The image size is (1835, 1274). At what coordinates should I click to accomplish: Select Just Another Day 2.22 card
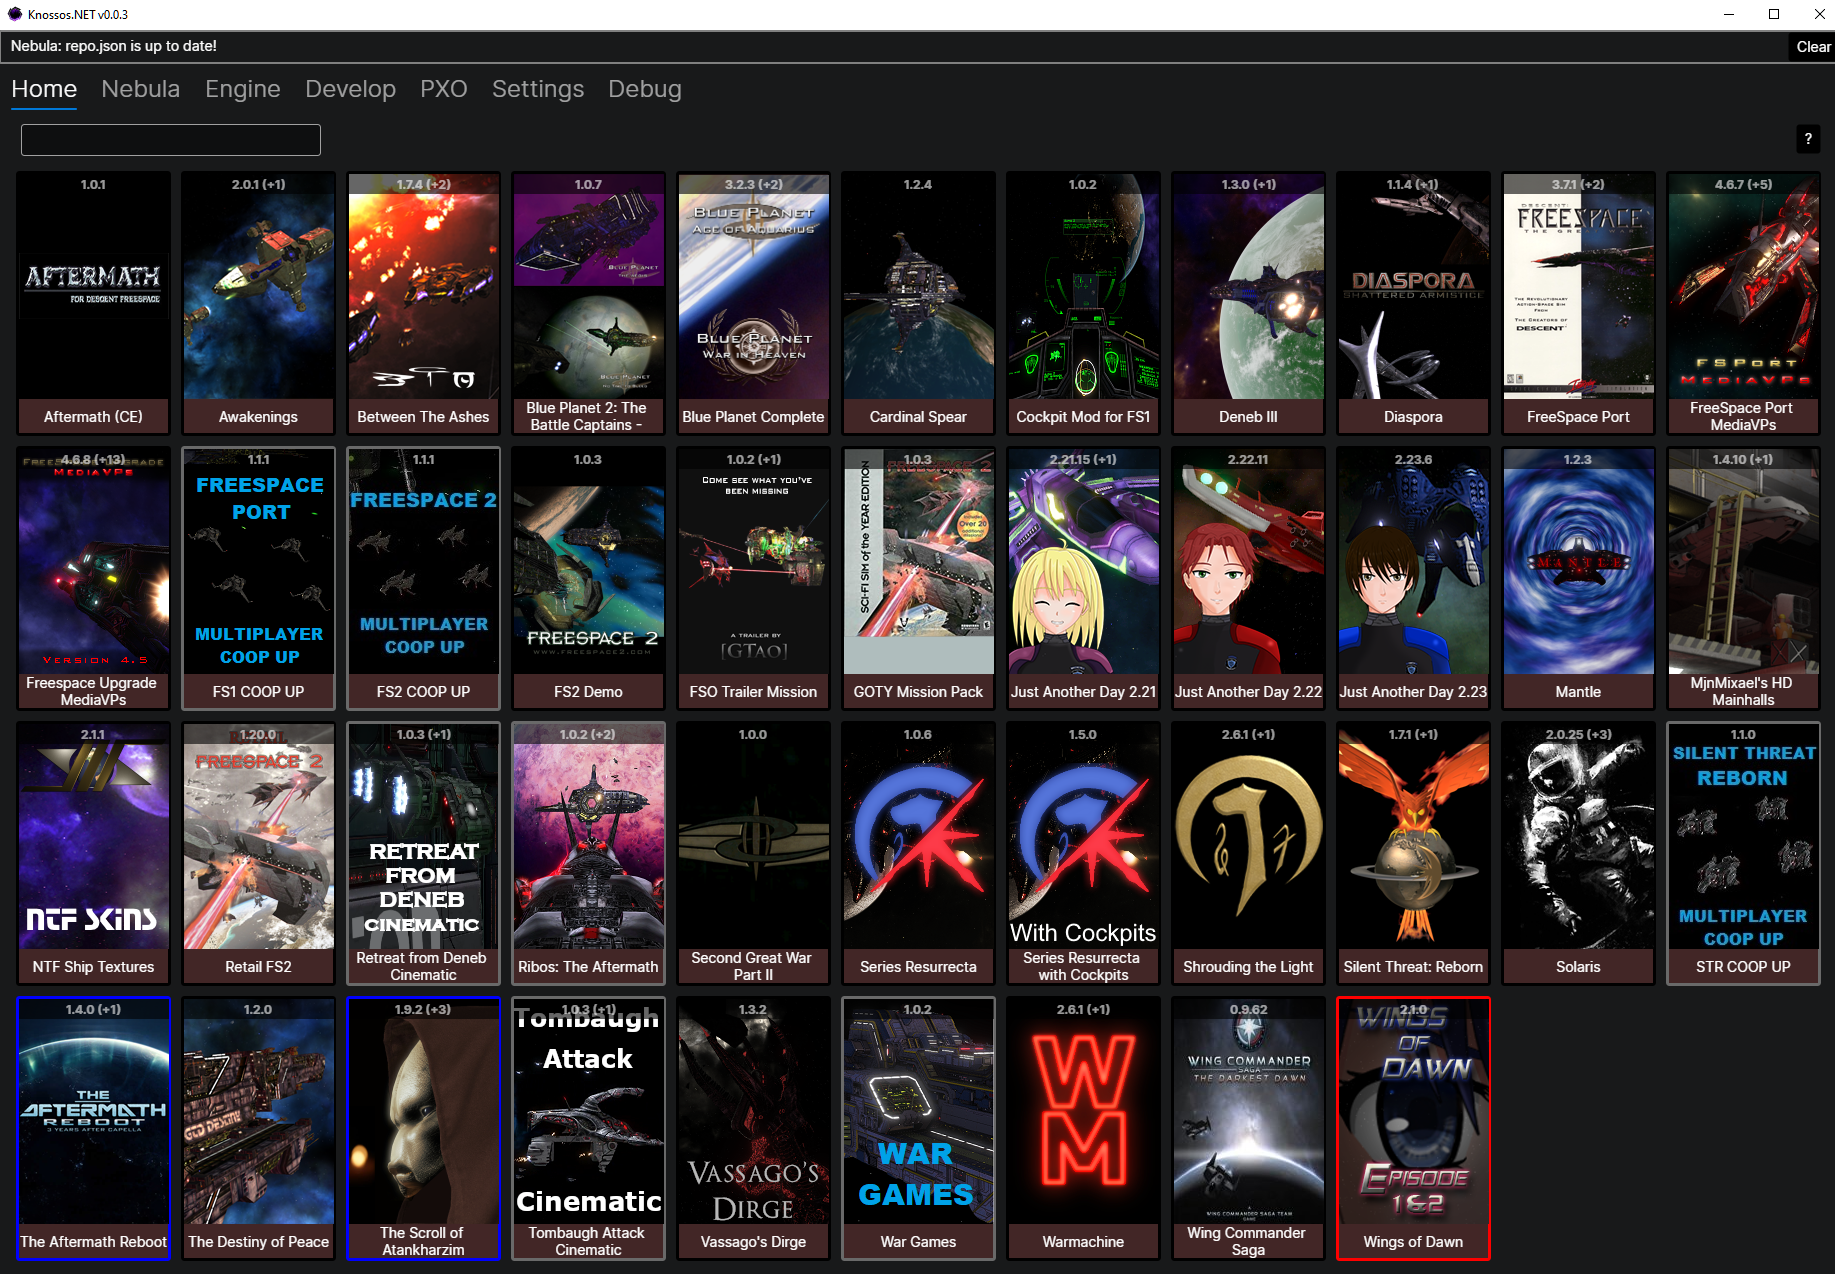pyautogui.click(x=1248, y=578)
